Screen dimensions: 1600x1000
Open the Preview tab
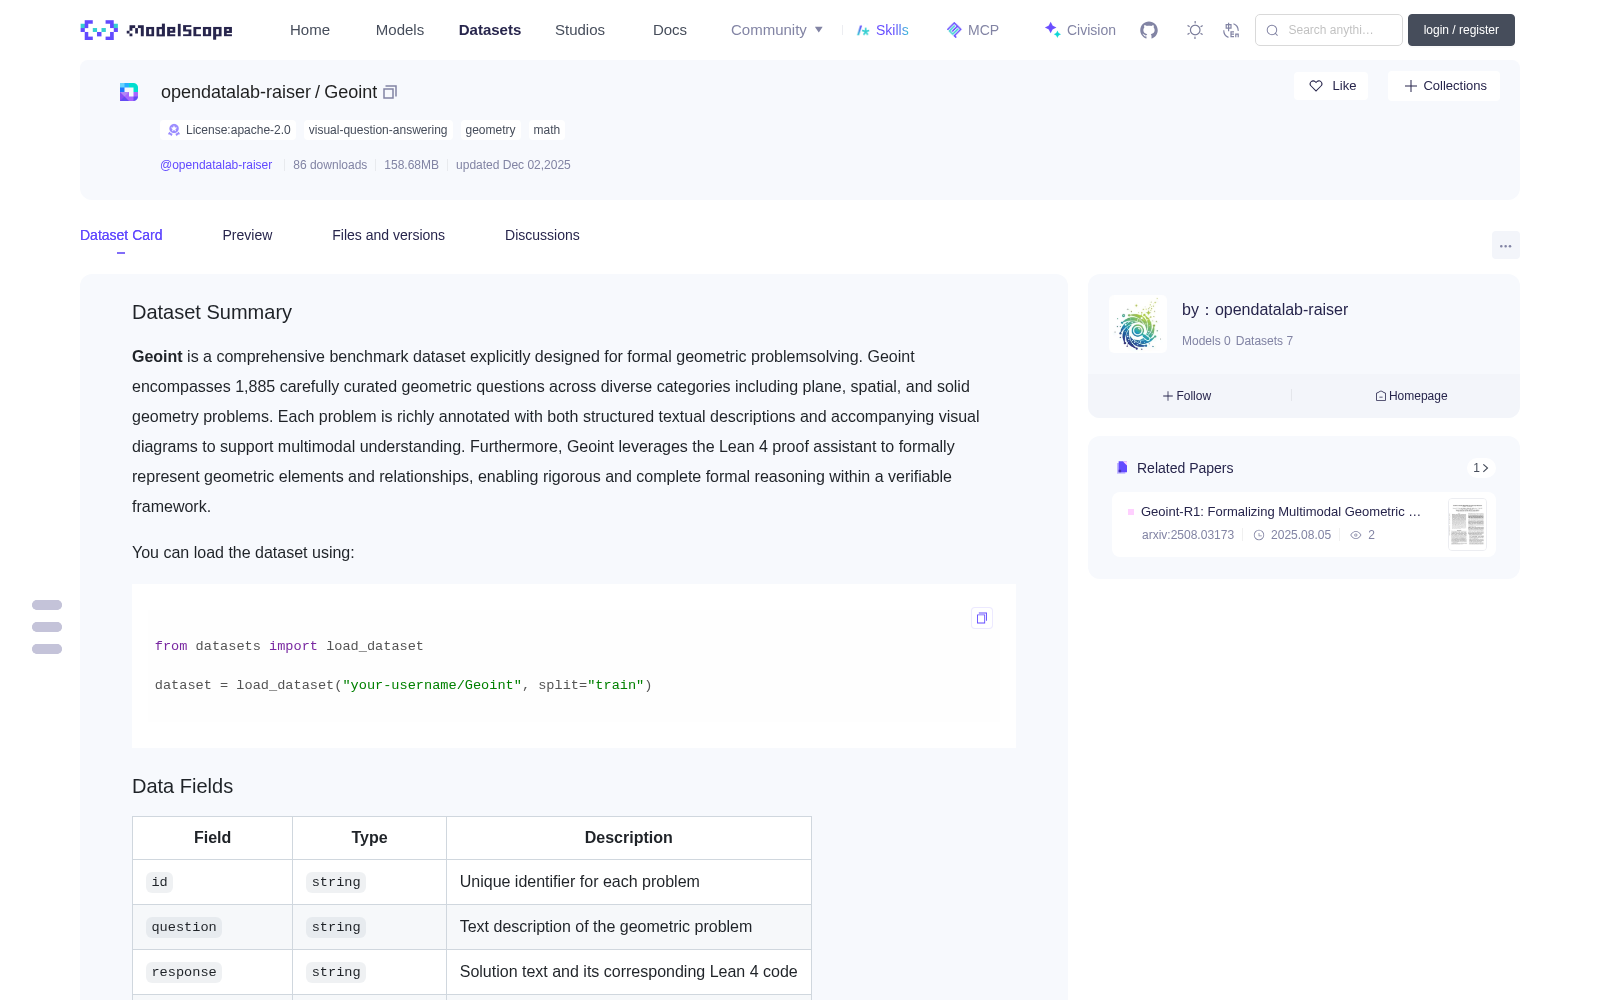tap(247, 235)
